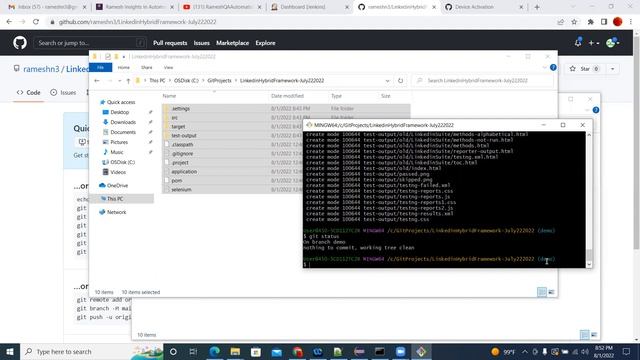Focus the GitHub search or jump to field

coord(90,42)
